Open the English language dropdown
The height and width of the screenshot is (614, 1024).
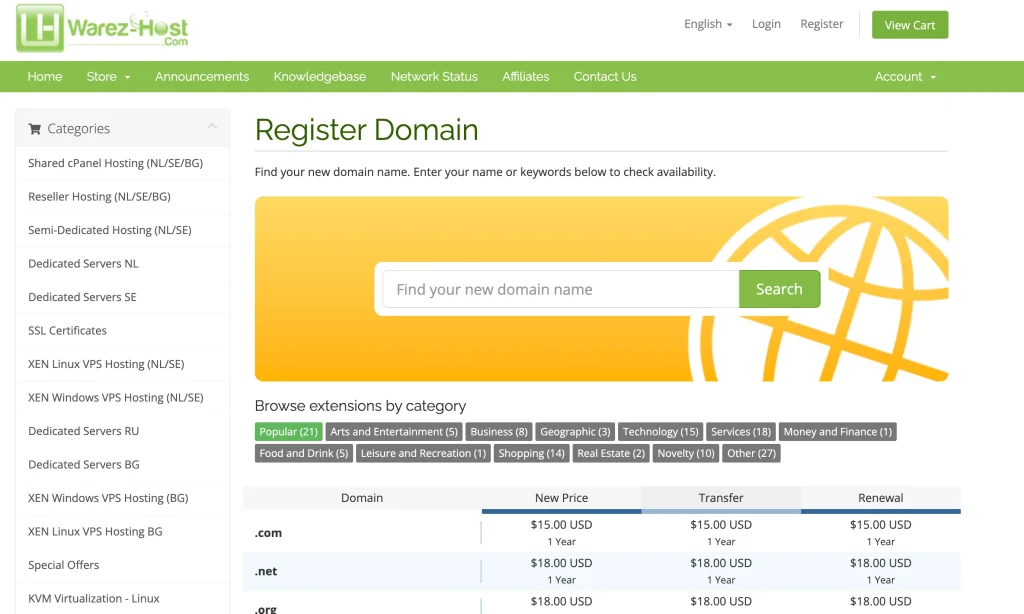pyautogui.click(x=707, y=23)
